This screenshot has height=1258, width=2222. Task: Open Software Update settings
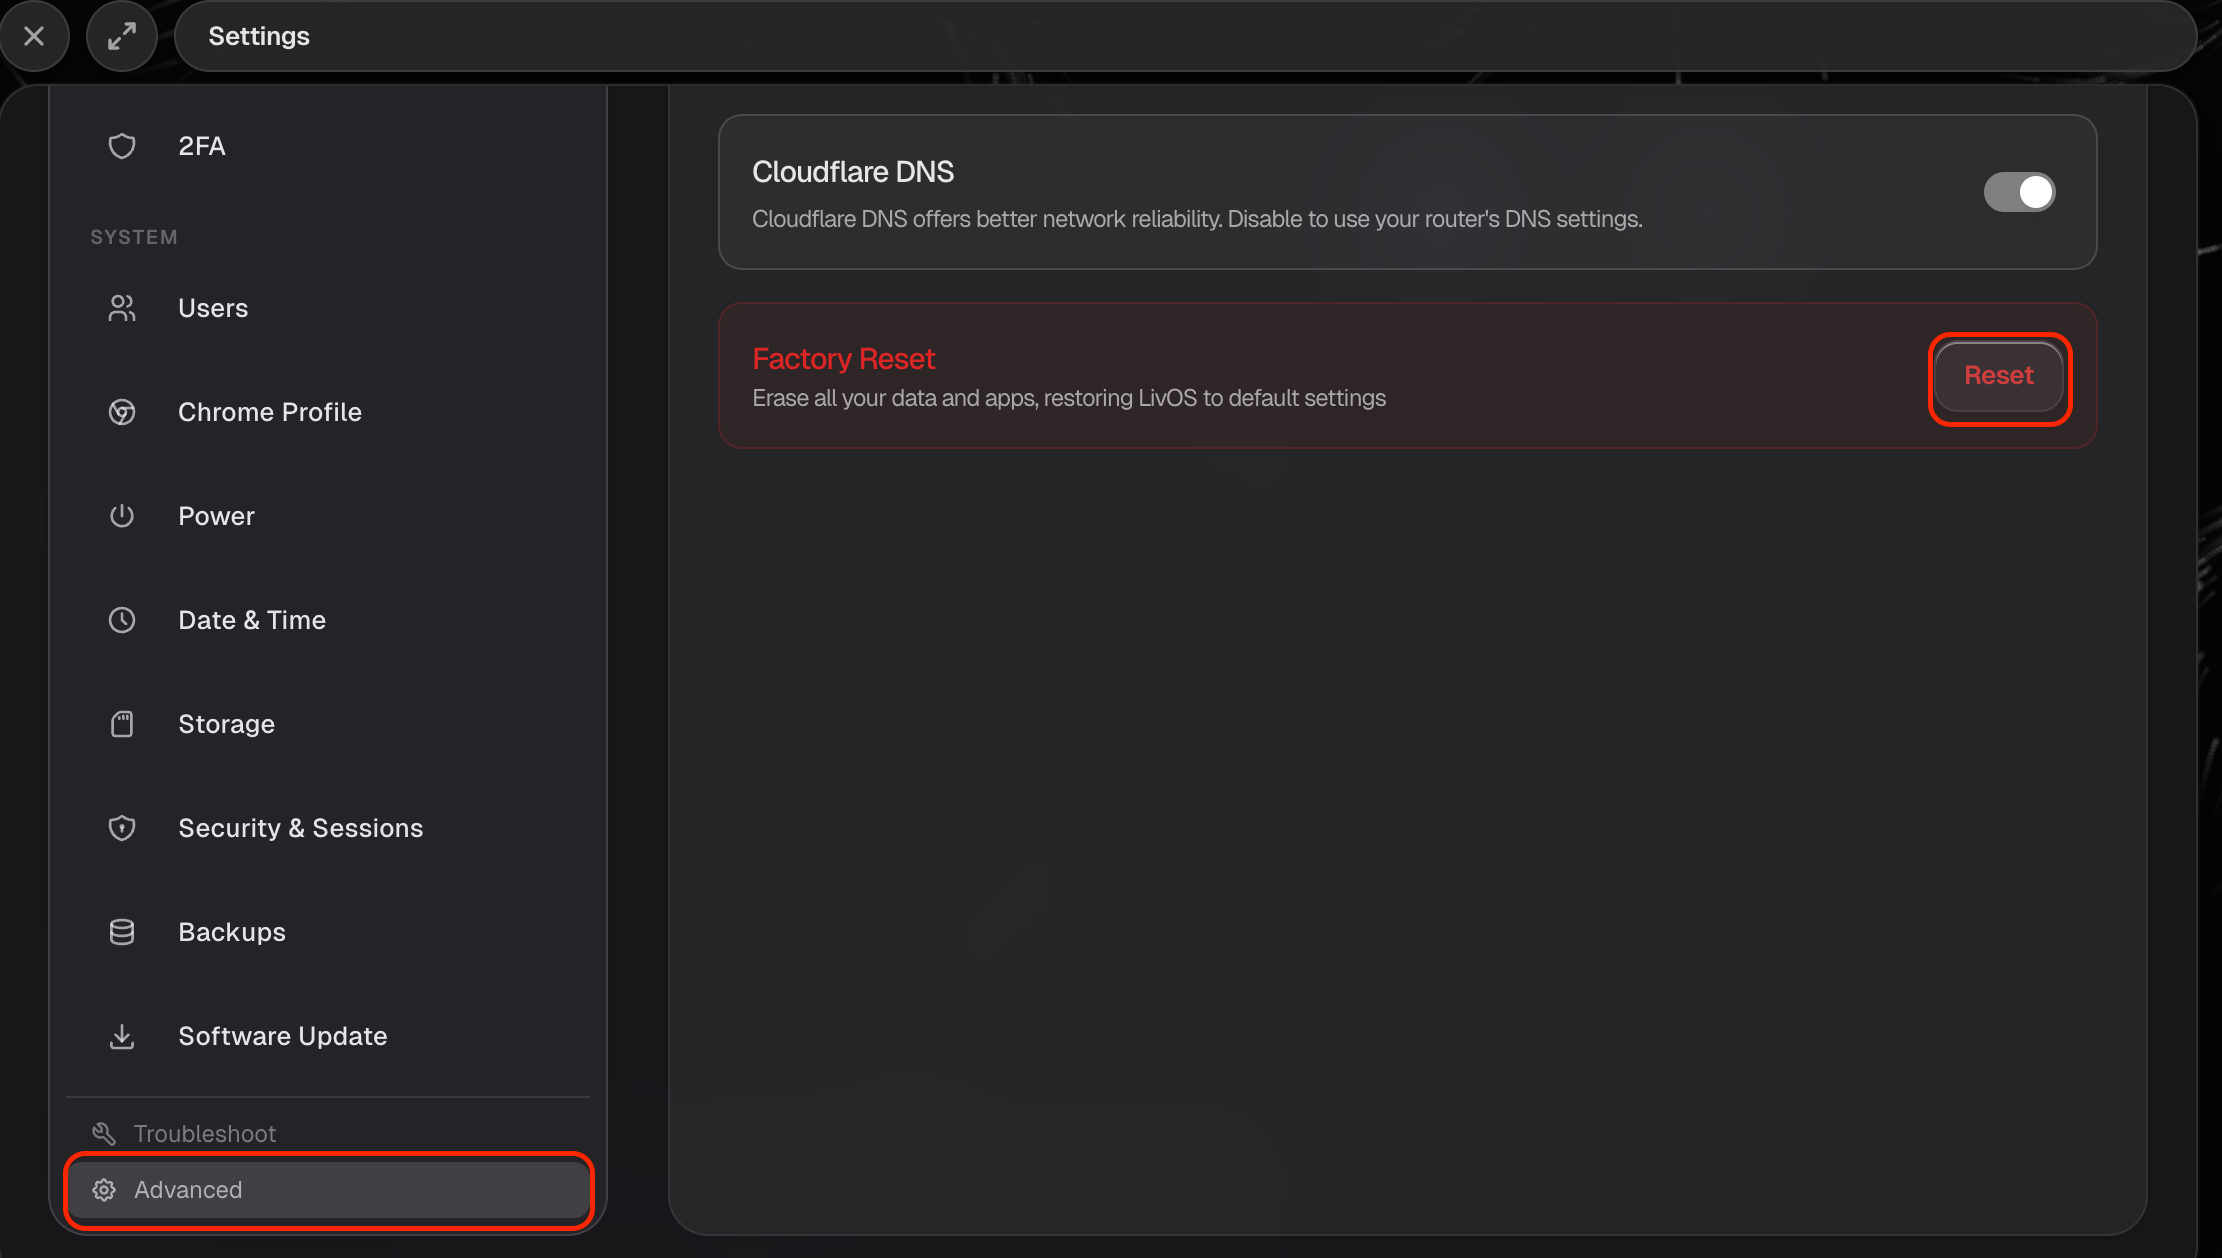tap(328, 1036)
